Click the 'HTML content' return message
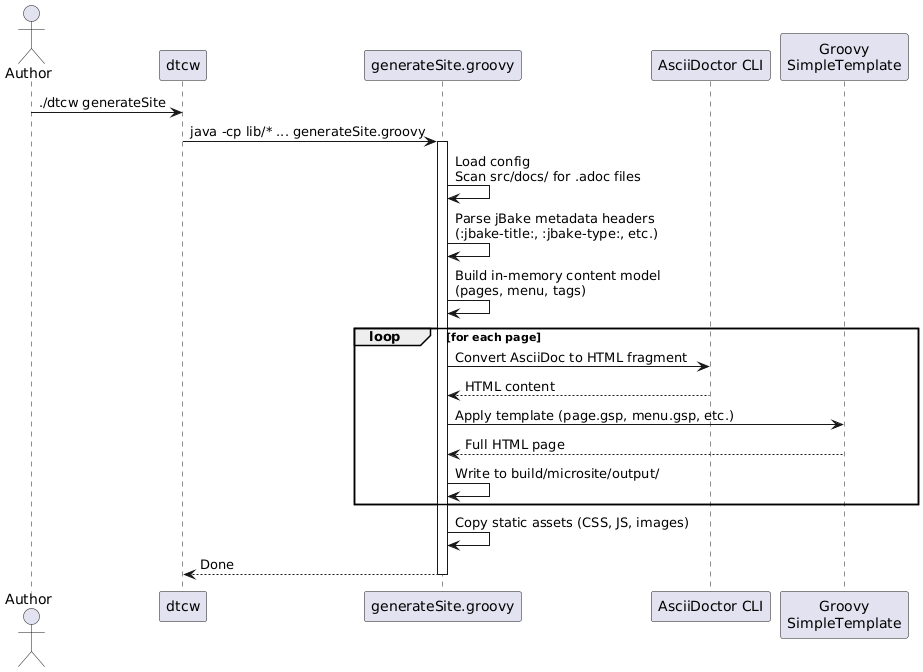The width and height of the screenshot is (923, 672). click(x=510, y=387)
